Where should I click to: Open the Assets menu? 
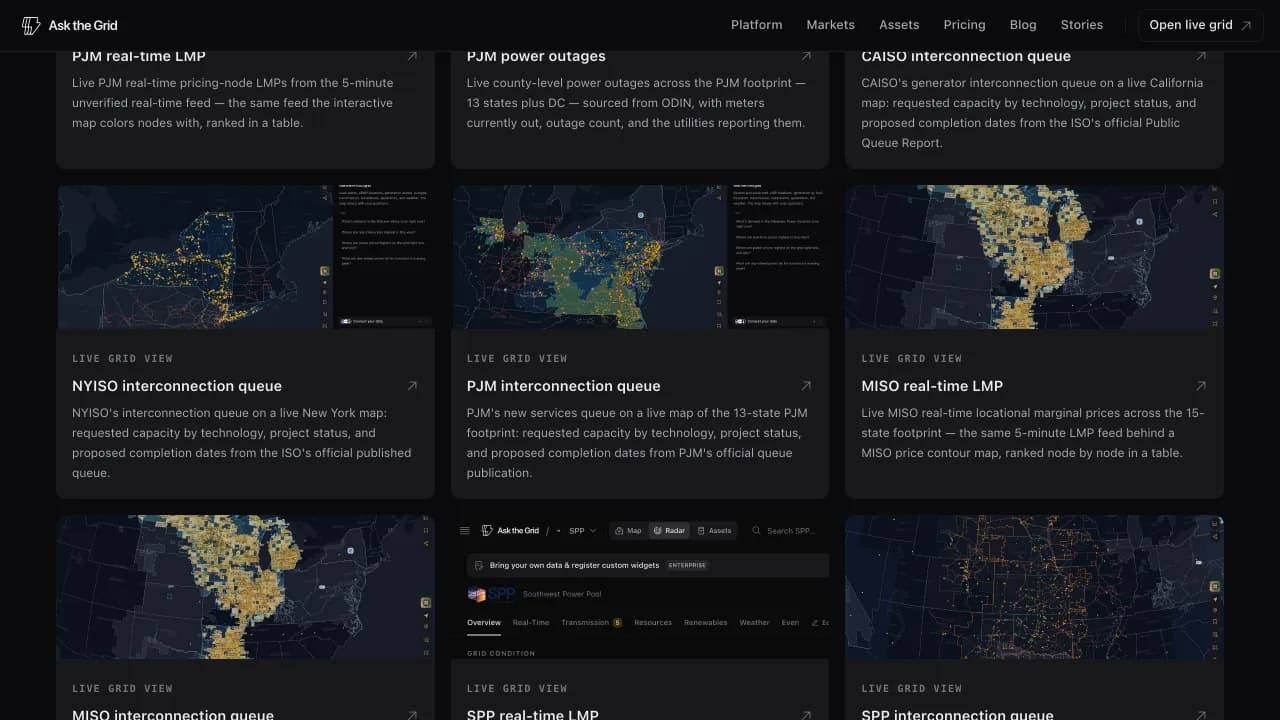[x=899, y=25]
